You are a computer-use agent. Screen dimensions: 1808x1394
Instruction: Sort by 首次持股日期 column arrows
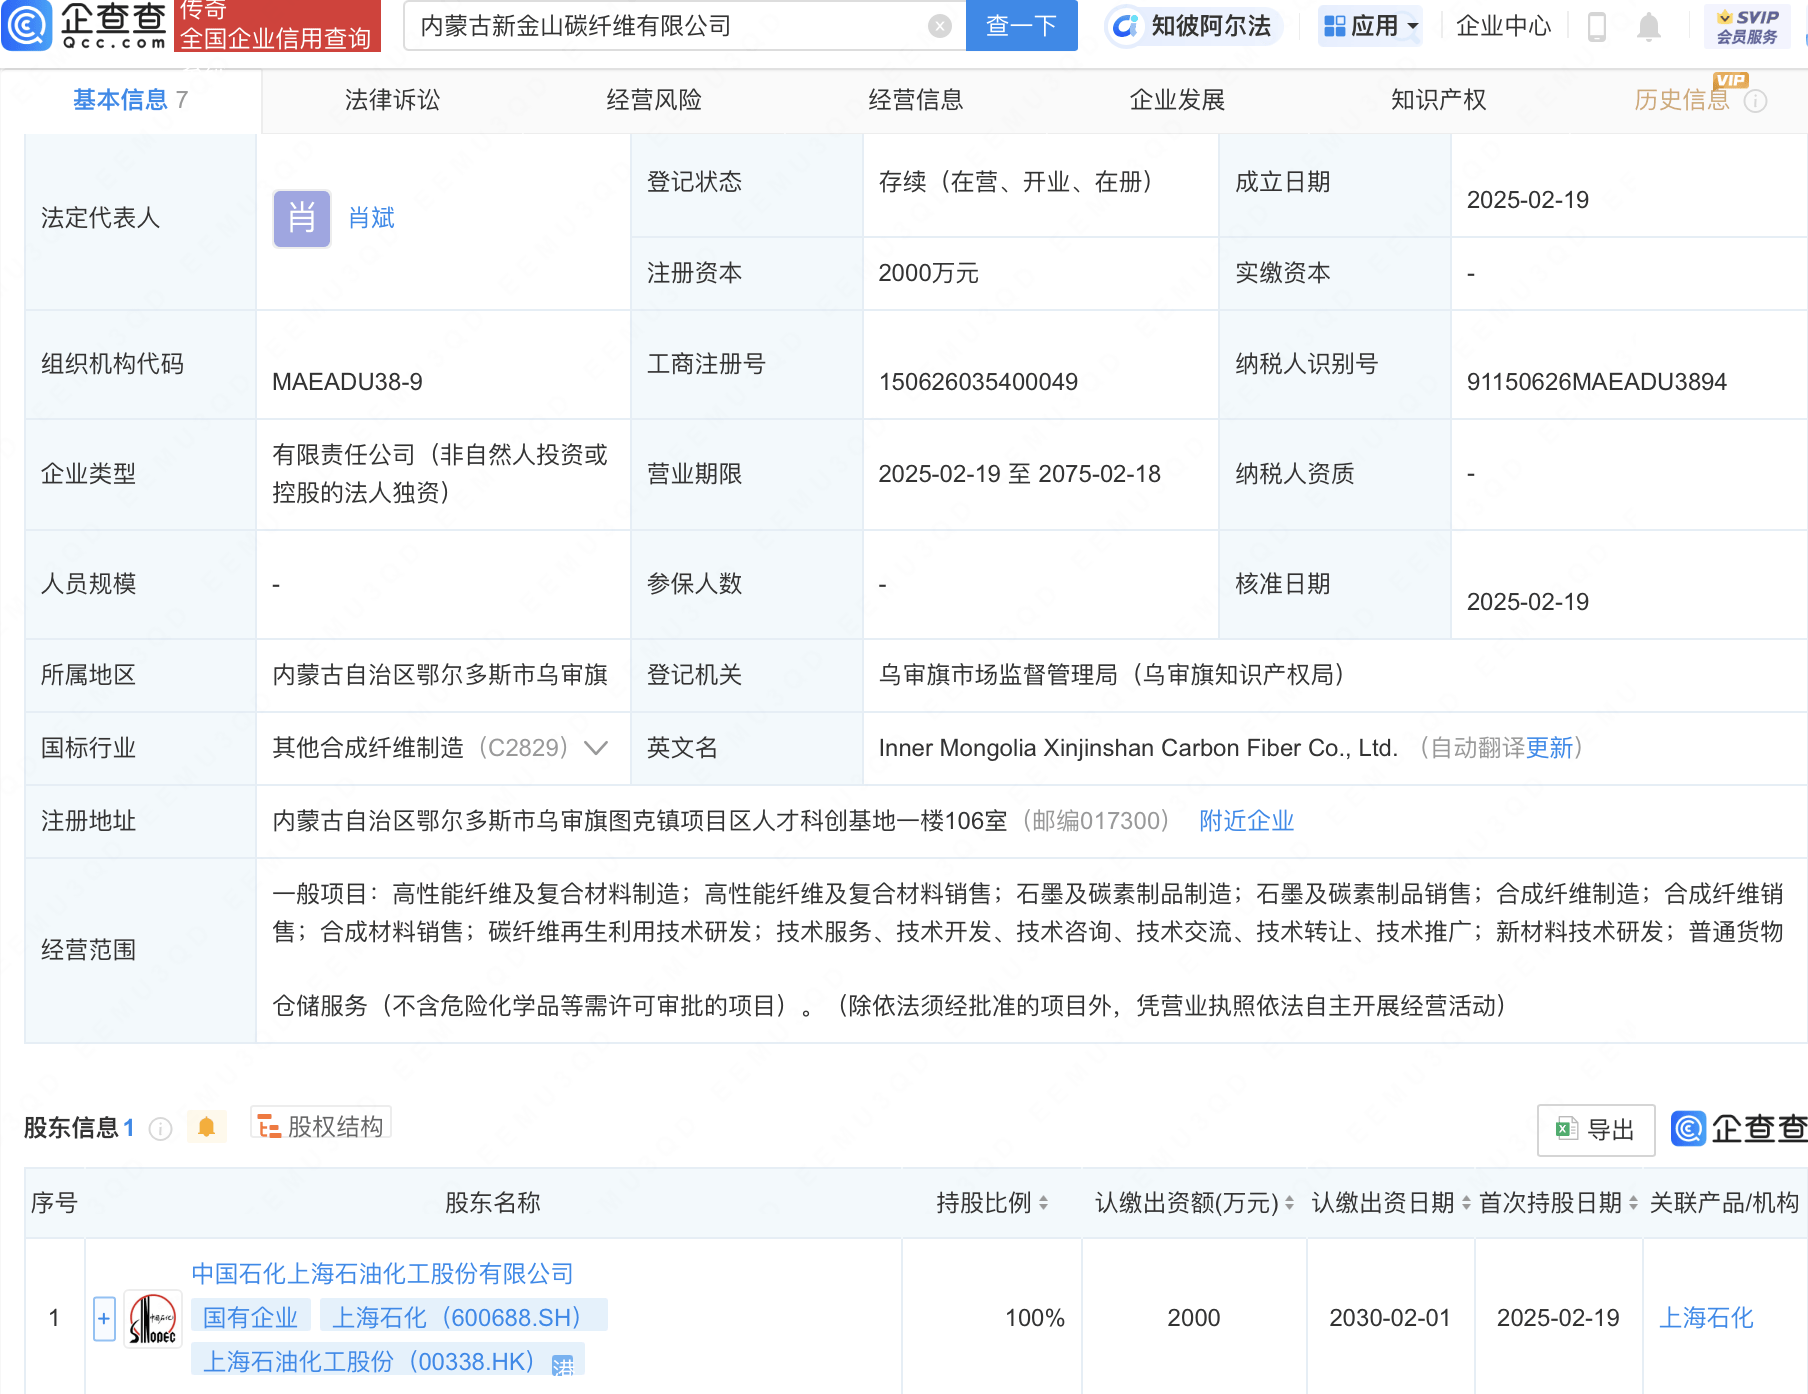tap(1633, 1203)
